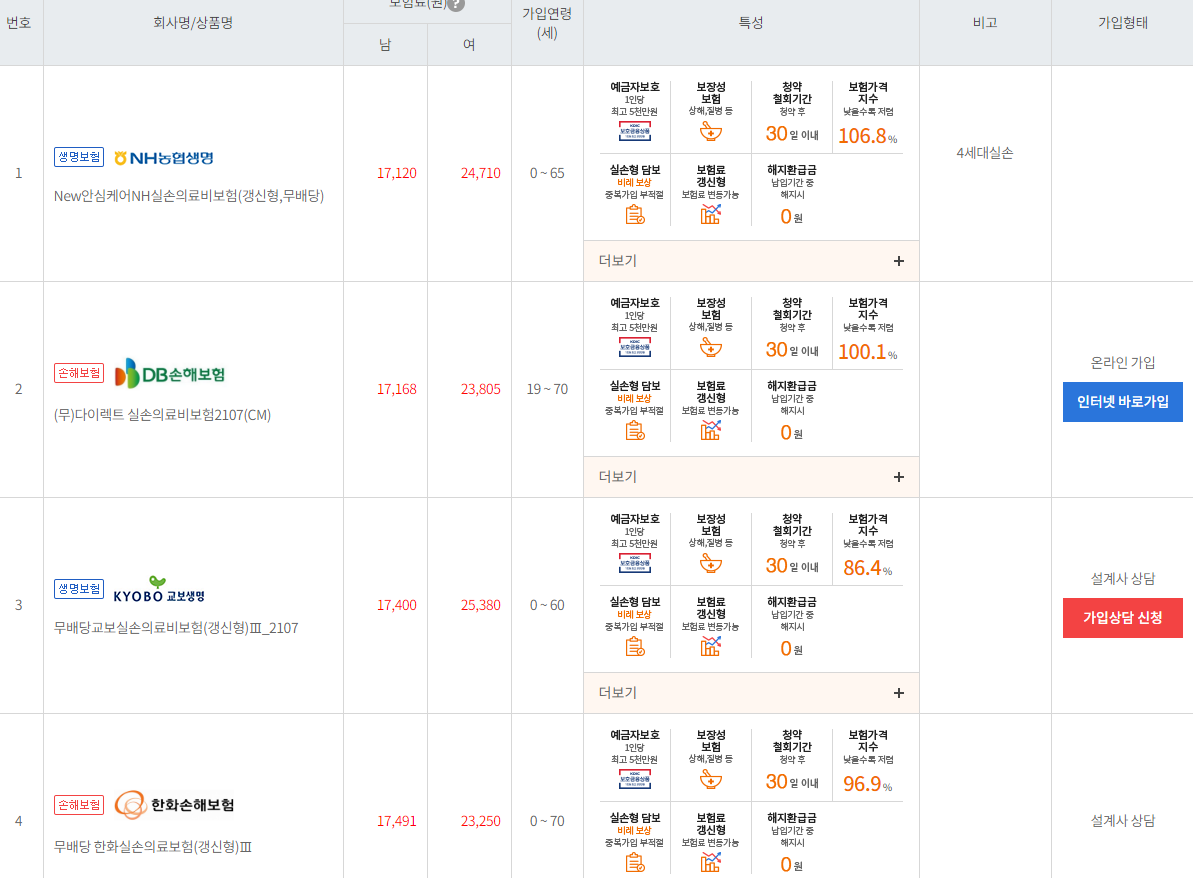
Task: Click the 회사명/상품명 column header
Action: point(192,23)
